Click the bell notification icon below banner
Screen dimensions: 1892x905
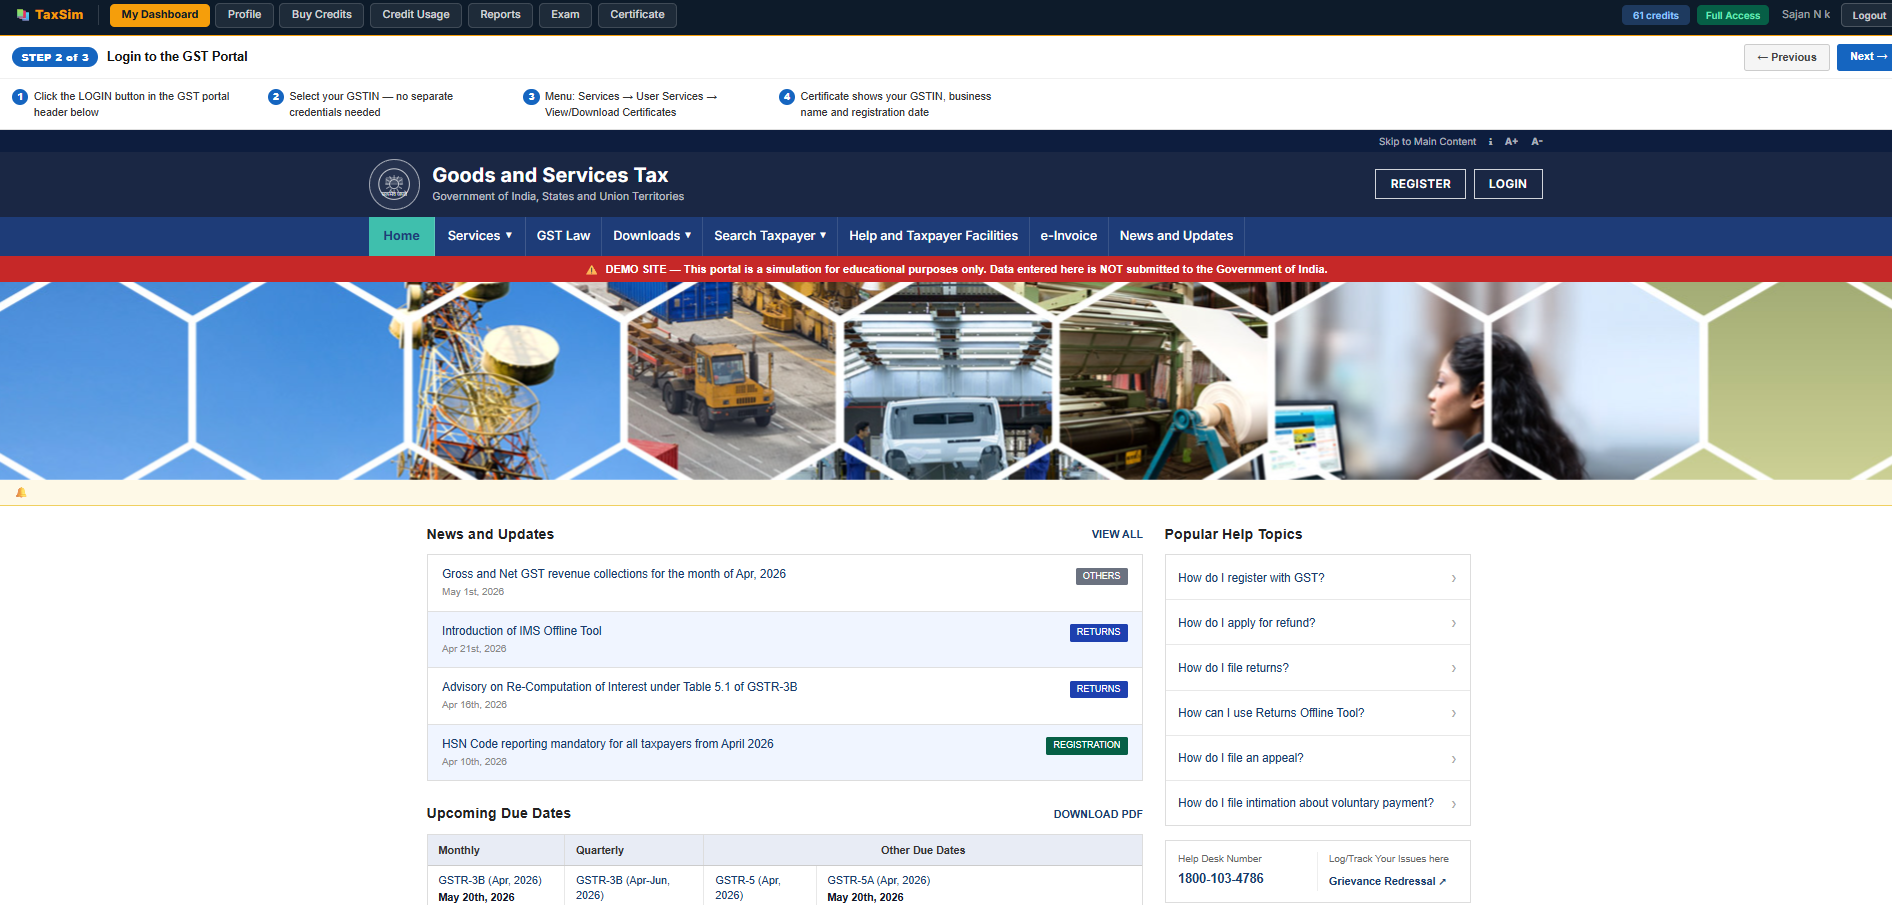21,492
